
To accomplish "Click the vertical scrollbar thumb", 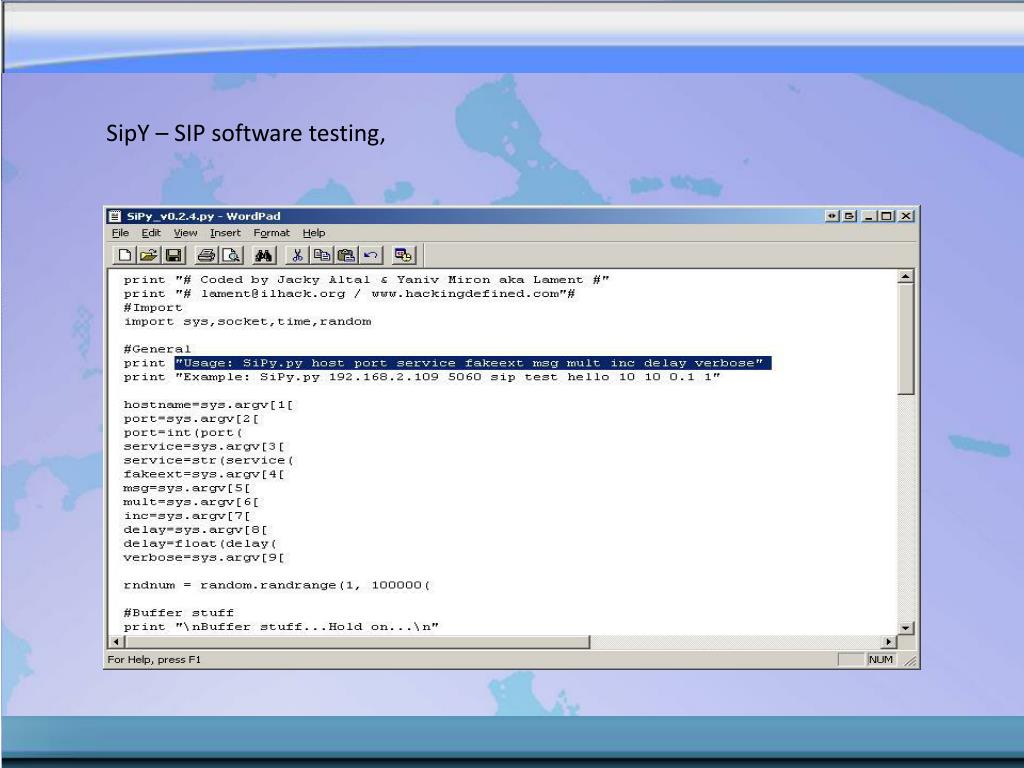I will (905, 339).
